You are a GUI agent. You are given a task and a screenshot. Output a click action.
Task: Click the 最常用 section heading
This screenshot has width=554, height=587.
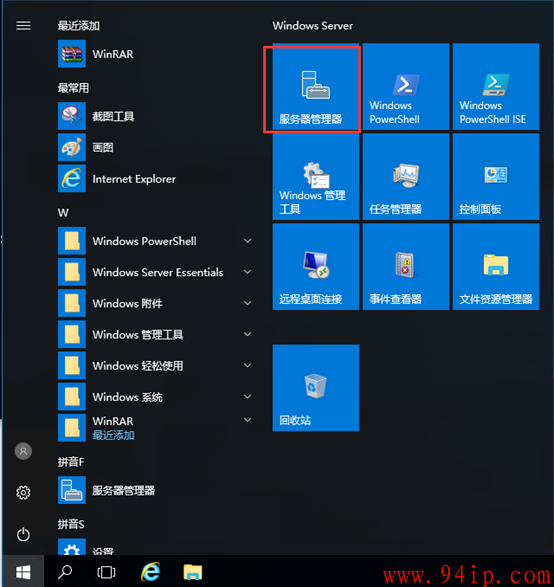tap(73, 88)
